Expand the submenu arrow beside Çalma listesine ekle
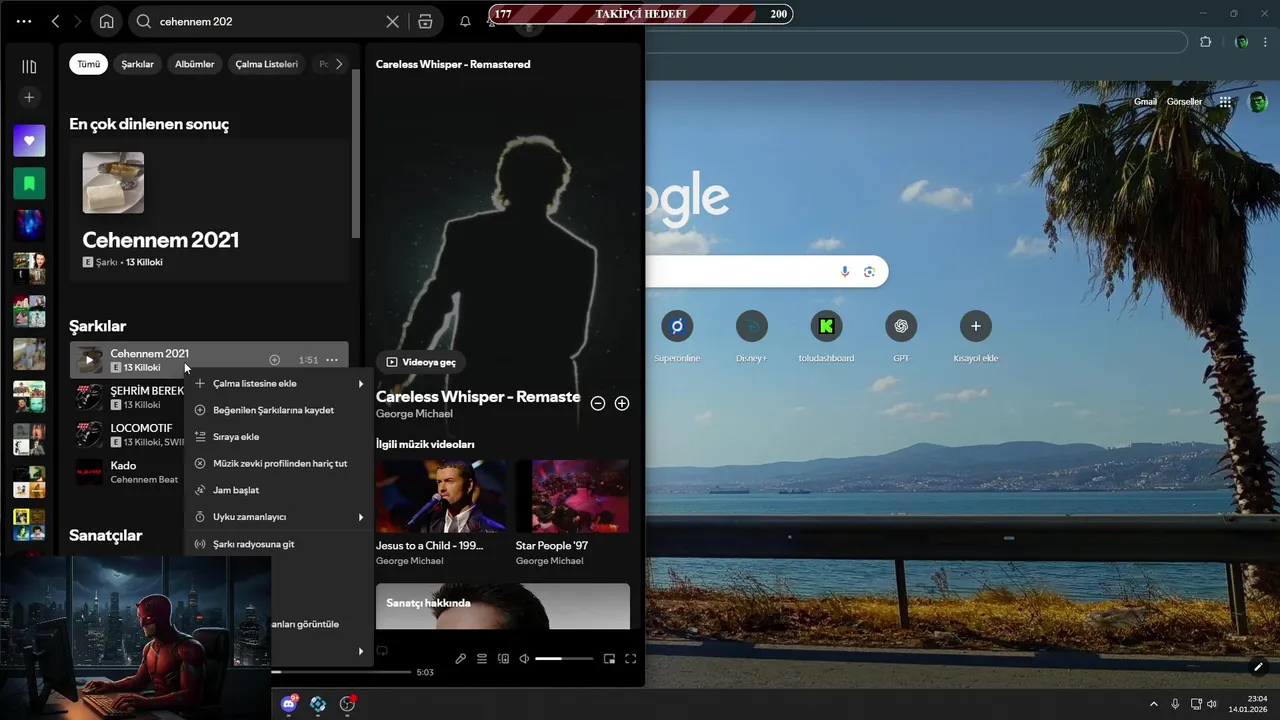Viewport: 1280px width, 720px height. pos(361,384)
